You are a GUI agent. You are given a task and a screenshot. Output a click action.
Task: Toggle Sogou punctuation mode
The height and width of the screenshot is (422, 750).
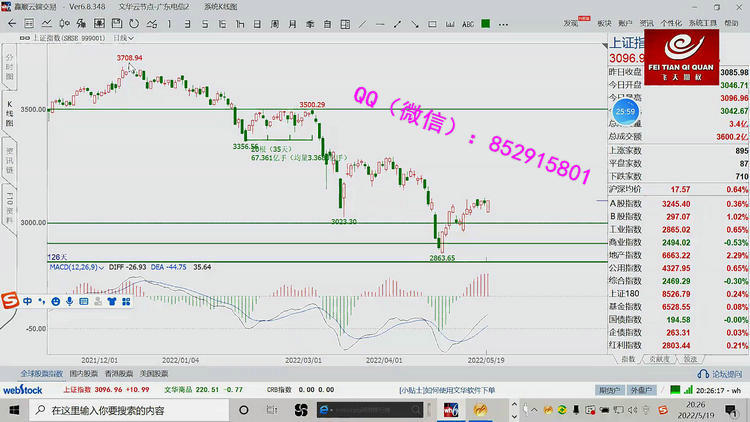[42, 300]
